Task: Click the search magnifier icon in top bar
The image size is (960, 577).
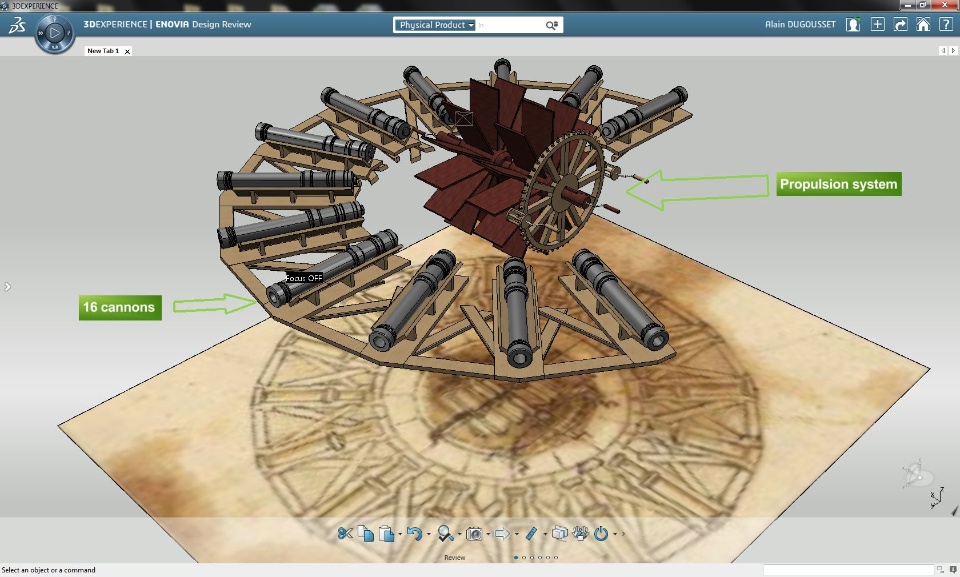Action: click(552, 25)
